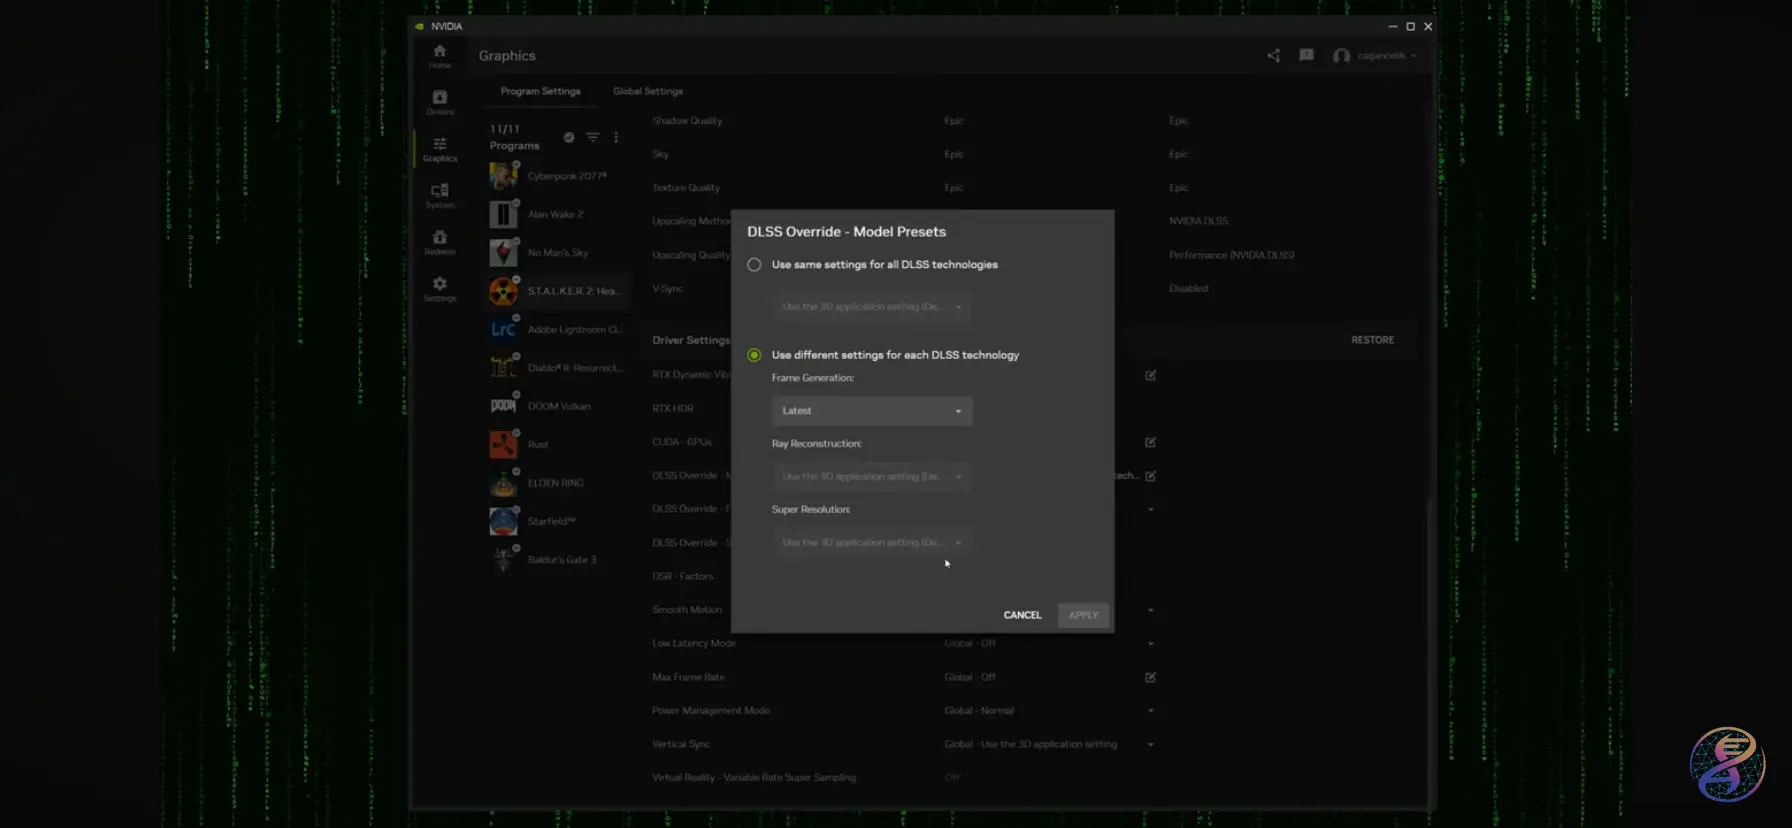Click the 'Power Management Mode' setting label
The image size is (1792, 828).
[711, 711]
